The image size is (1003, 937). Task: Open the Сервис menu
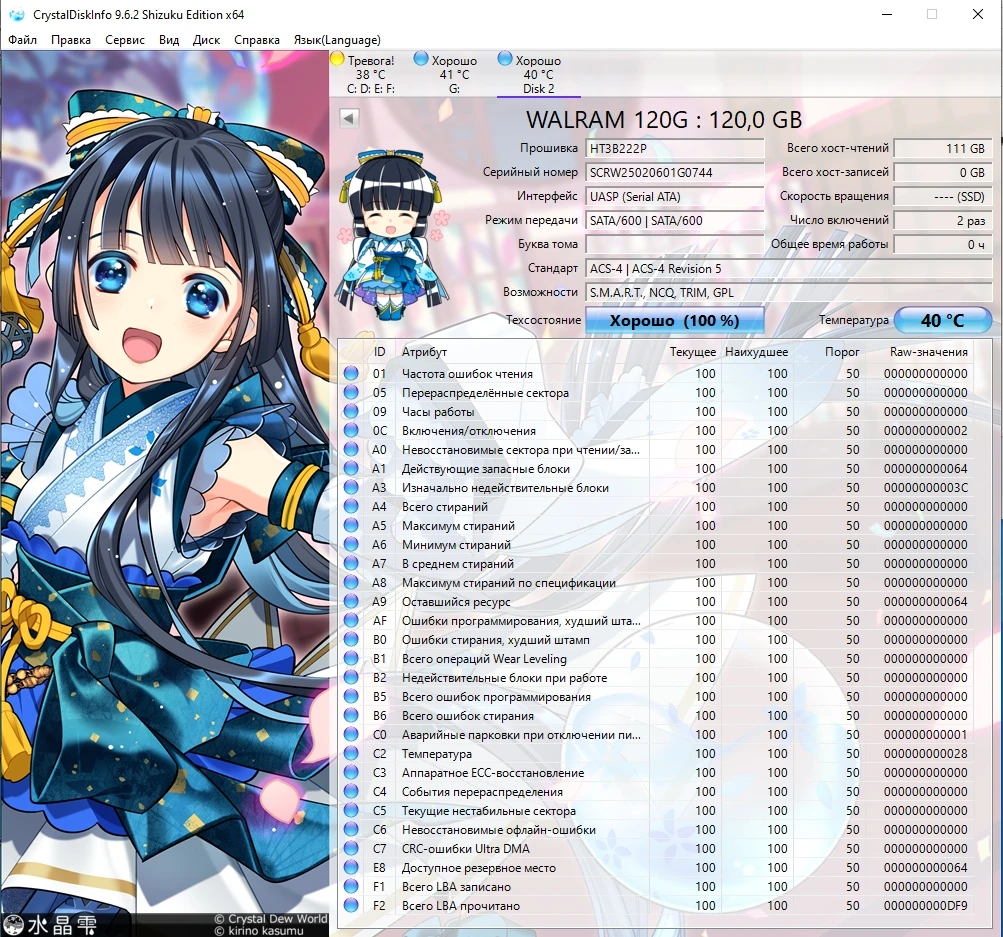click(125, 40)
